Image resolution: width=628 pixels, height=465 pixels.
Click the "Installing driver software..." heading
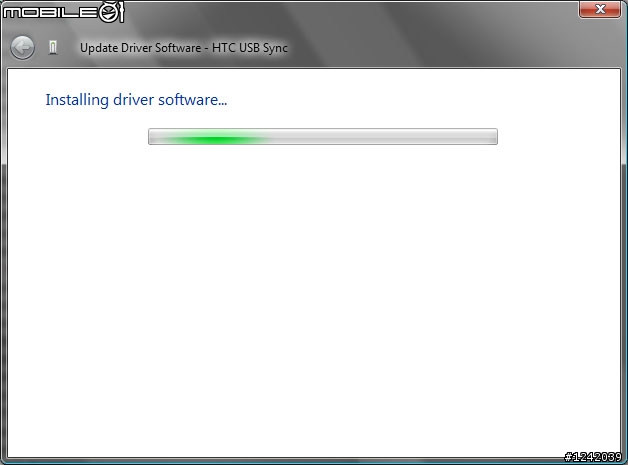tap(136, 100)
